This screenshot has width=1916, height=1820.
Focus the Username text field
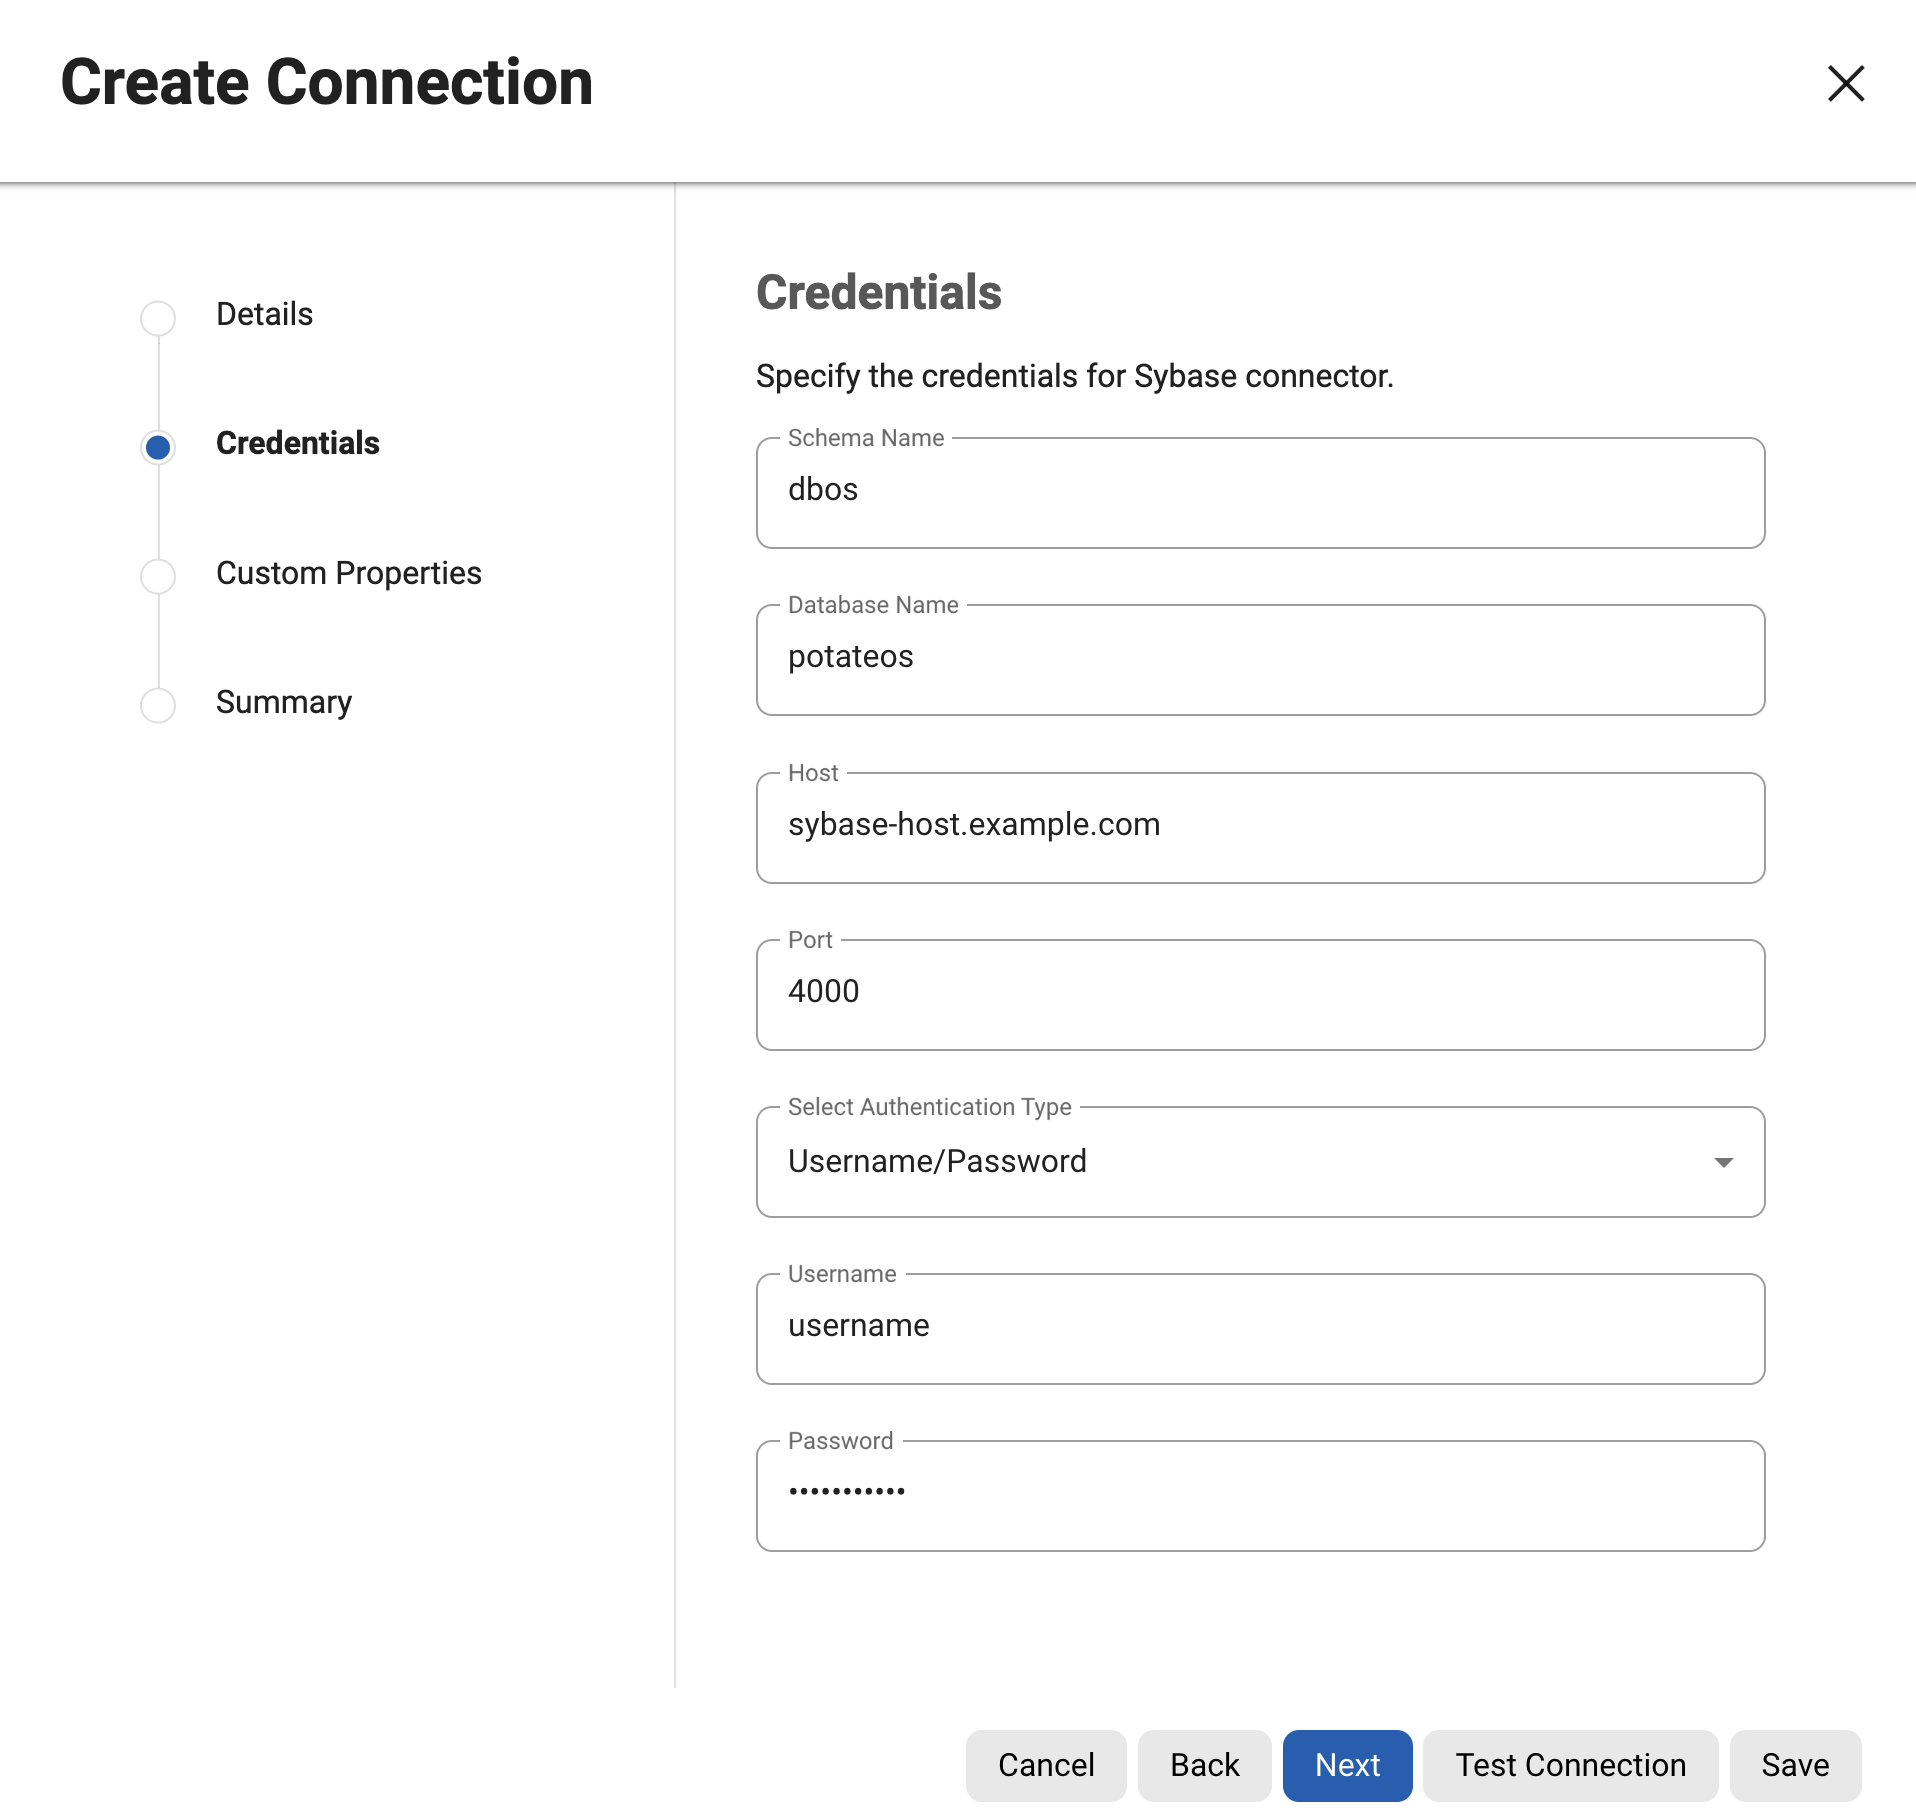coord(1260,1328)
